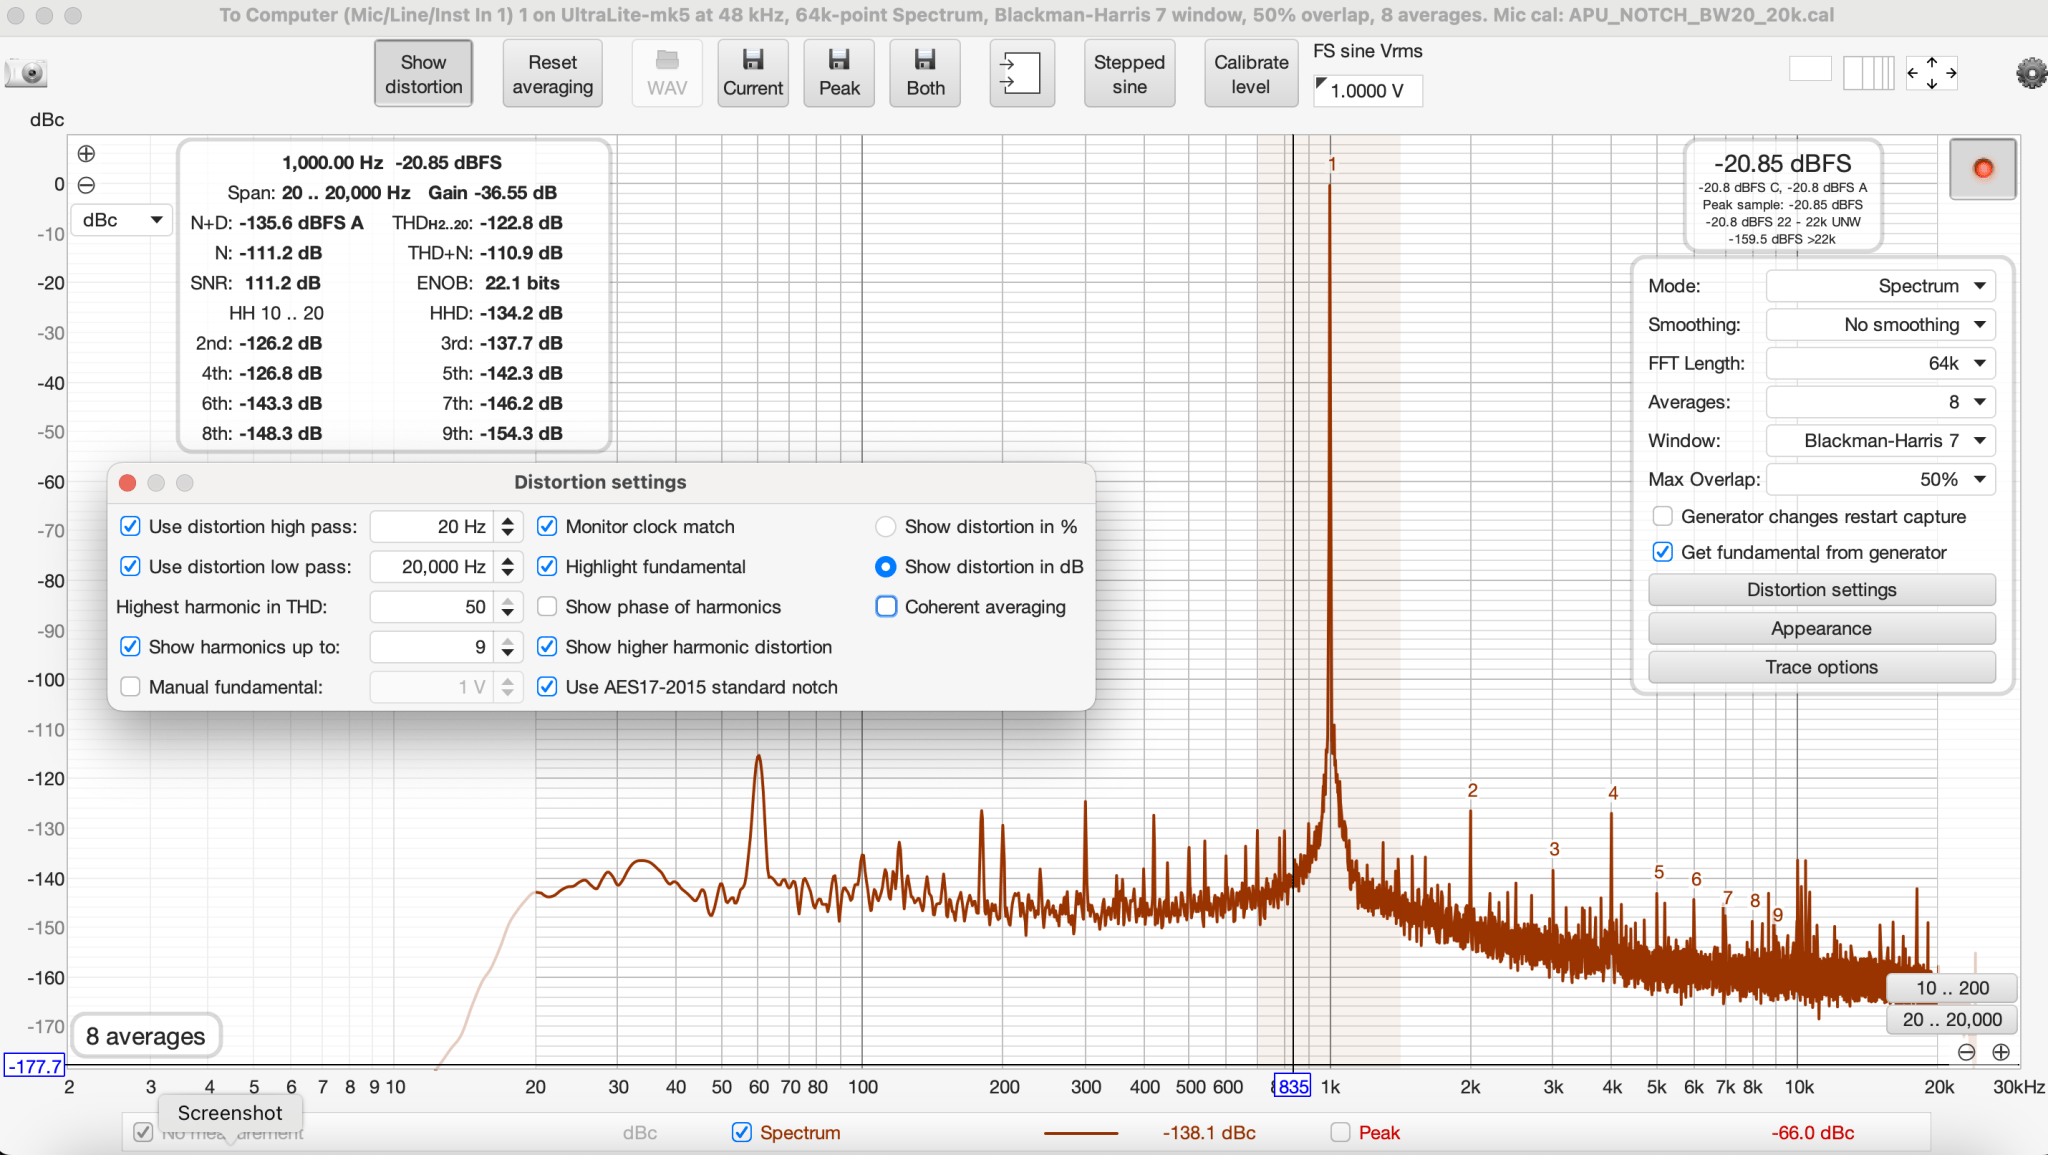The image size is (2048, 1155).
Task: Click FS sine Vrms corner indicator
Action: pos(1321,84)
